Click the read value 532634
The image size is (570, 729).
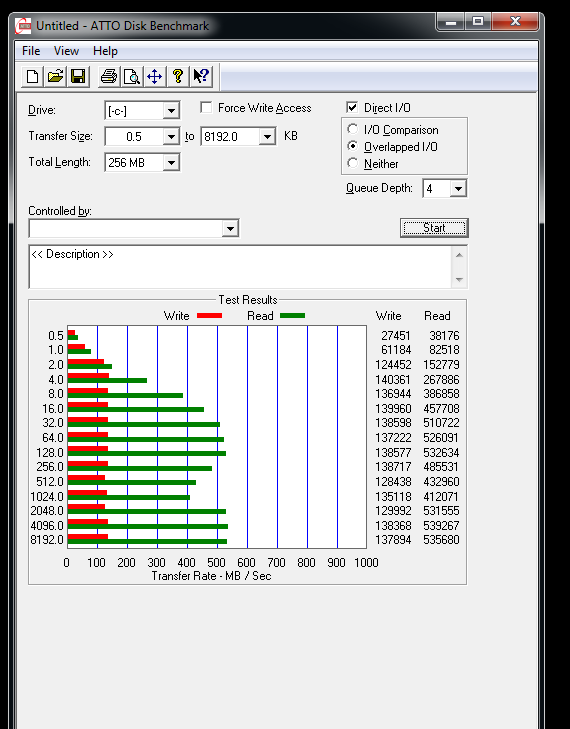[x=441, y=452]
